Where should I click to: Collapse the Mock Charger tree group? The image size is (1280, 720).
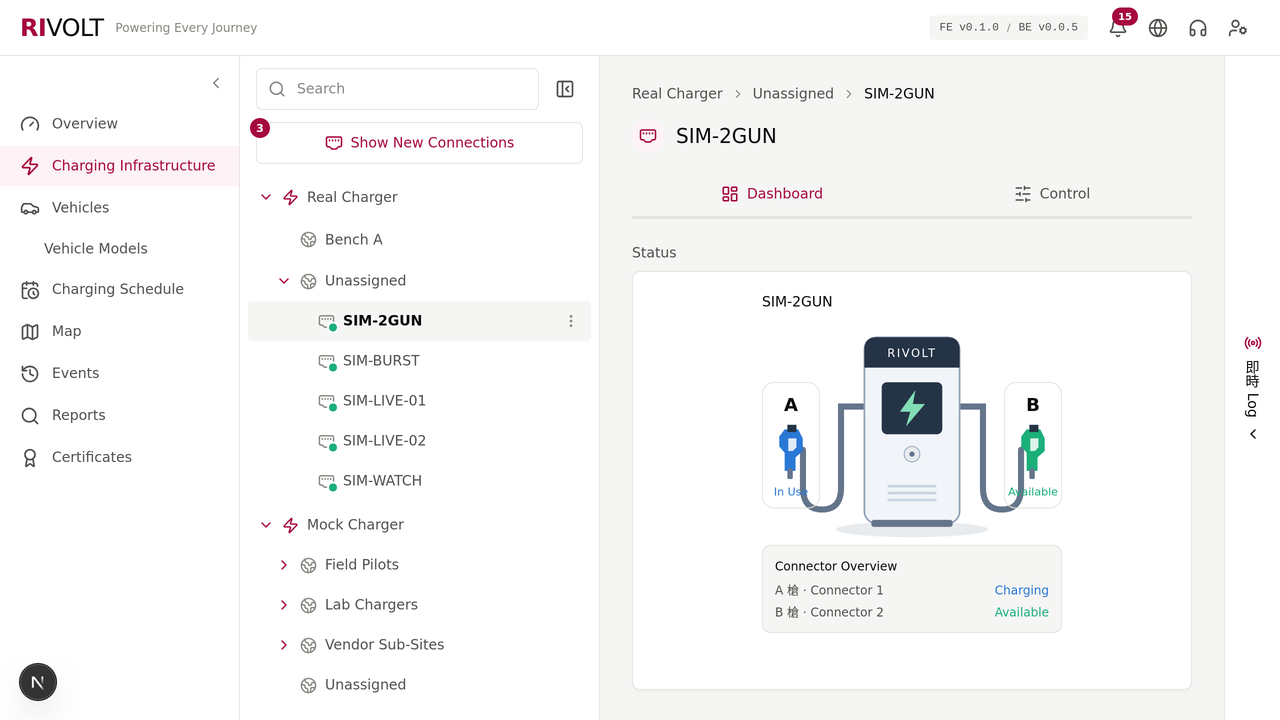[x=266, y=525]
